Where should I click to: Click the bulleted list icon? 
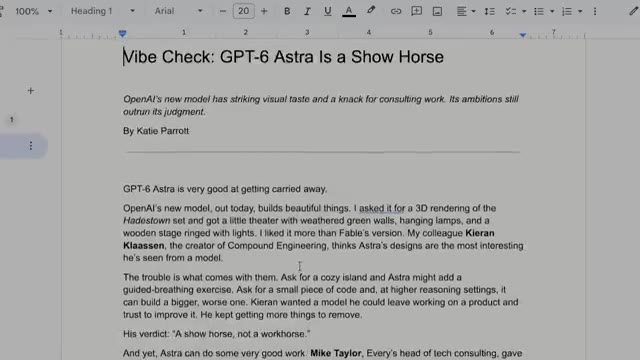coord(539,11)
